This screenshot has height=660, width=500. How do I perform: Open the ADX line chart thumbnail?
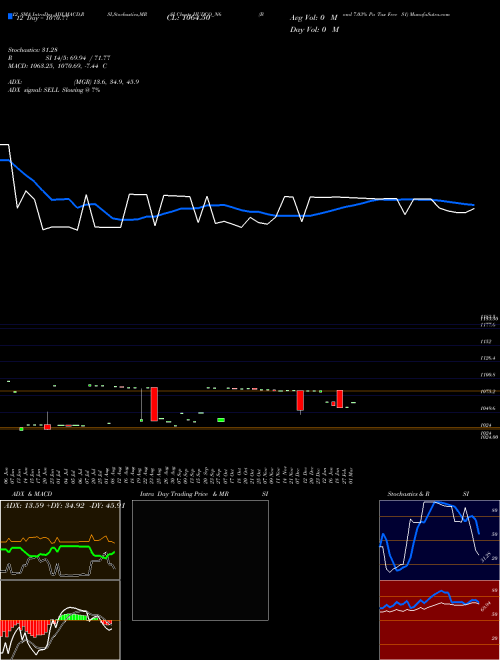coord(60,540)
